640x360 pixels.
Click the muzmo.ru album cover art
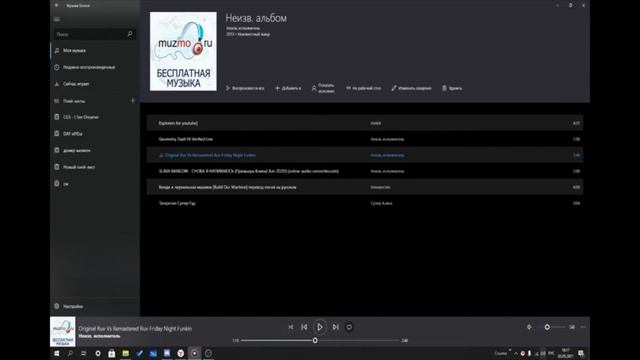click(x=183, y=51)
